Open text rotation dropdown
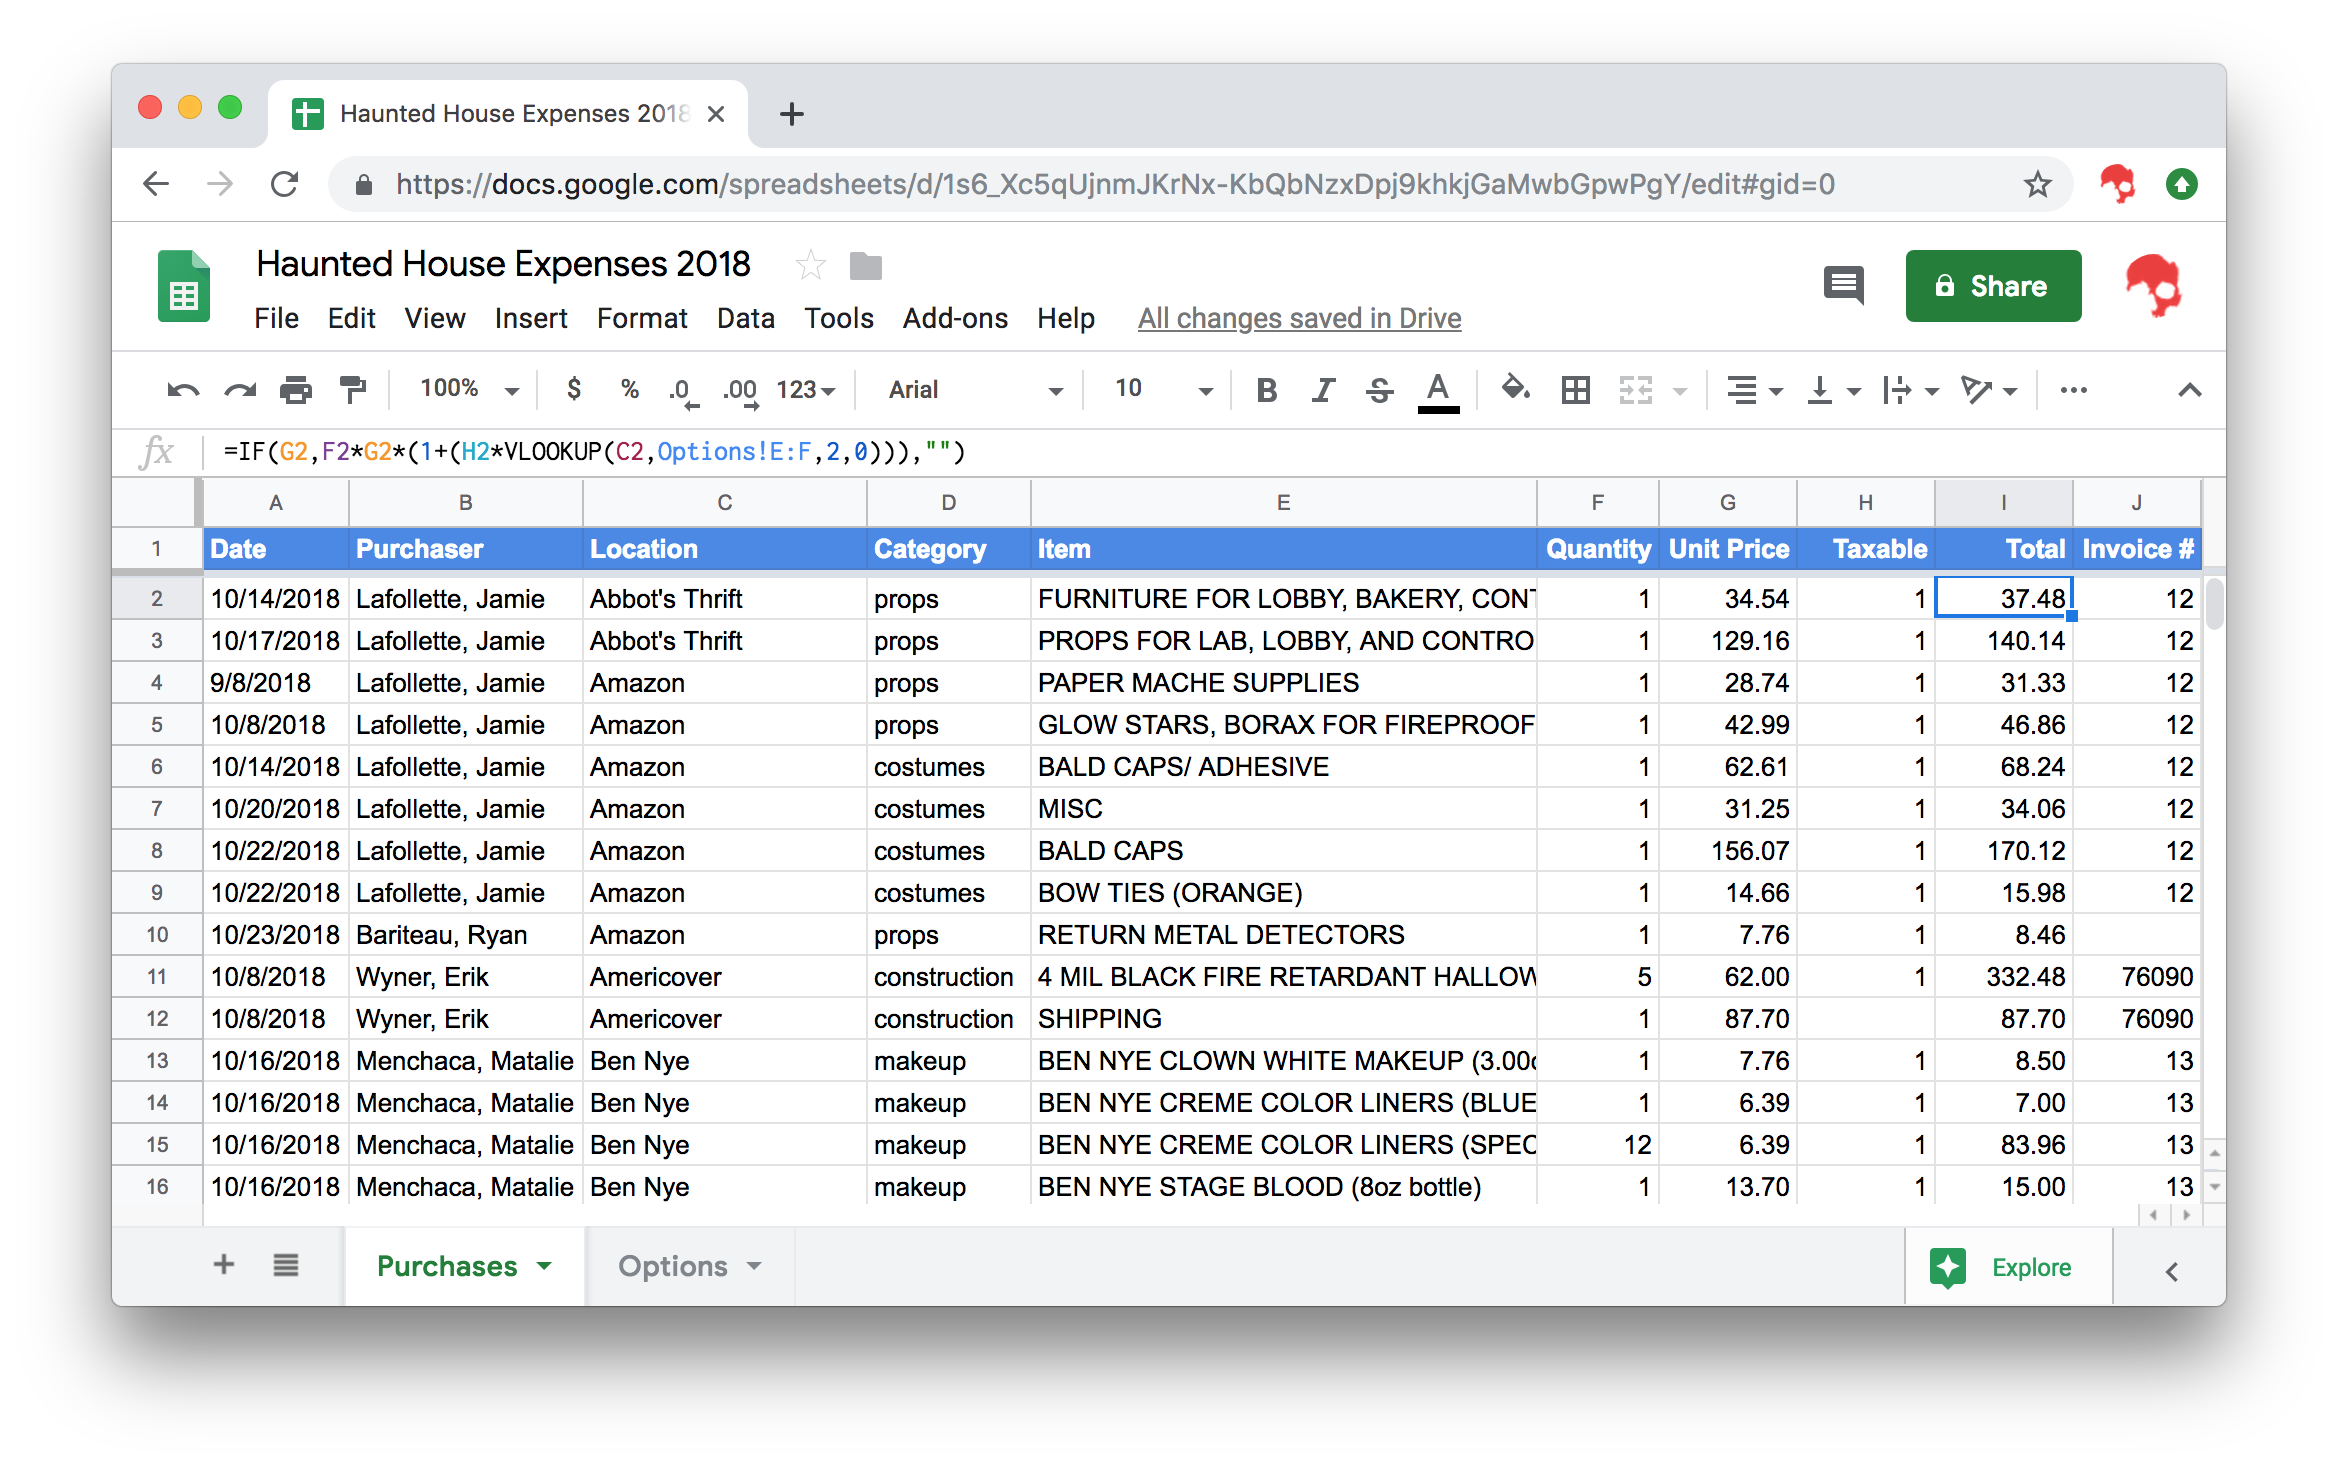2338x1466 pixels. tap(1988, 390)
